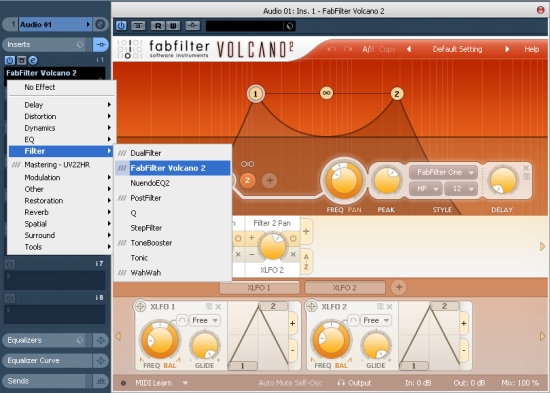The image size is (550, 393).
Task: Toggle A/B setting comparison
Action: point(368,49)
